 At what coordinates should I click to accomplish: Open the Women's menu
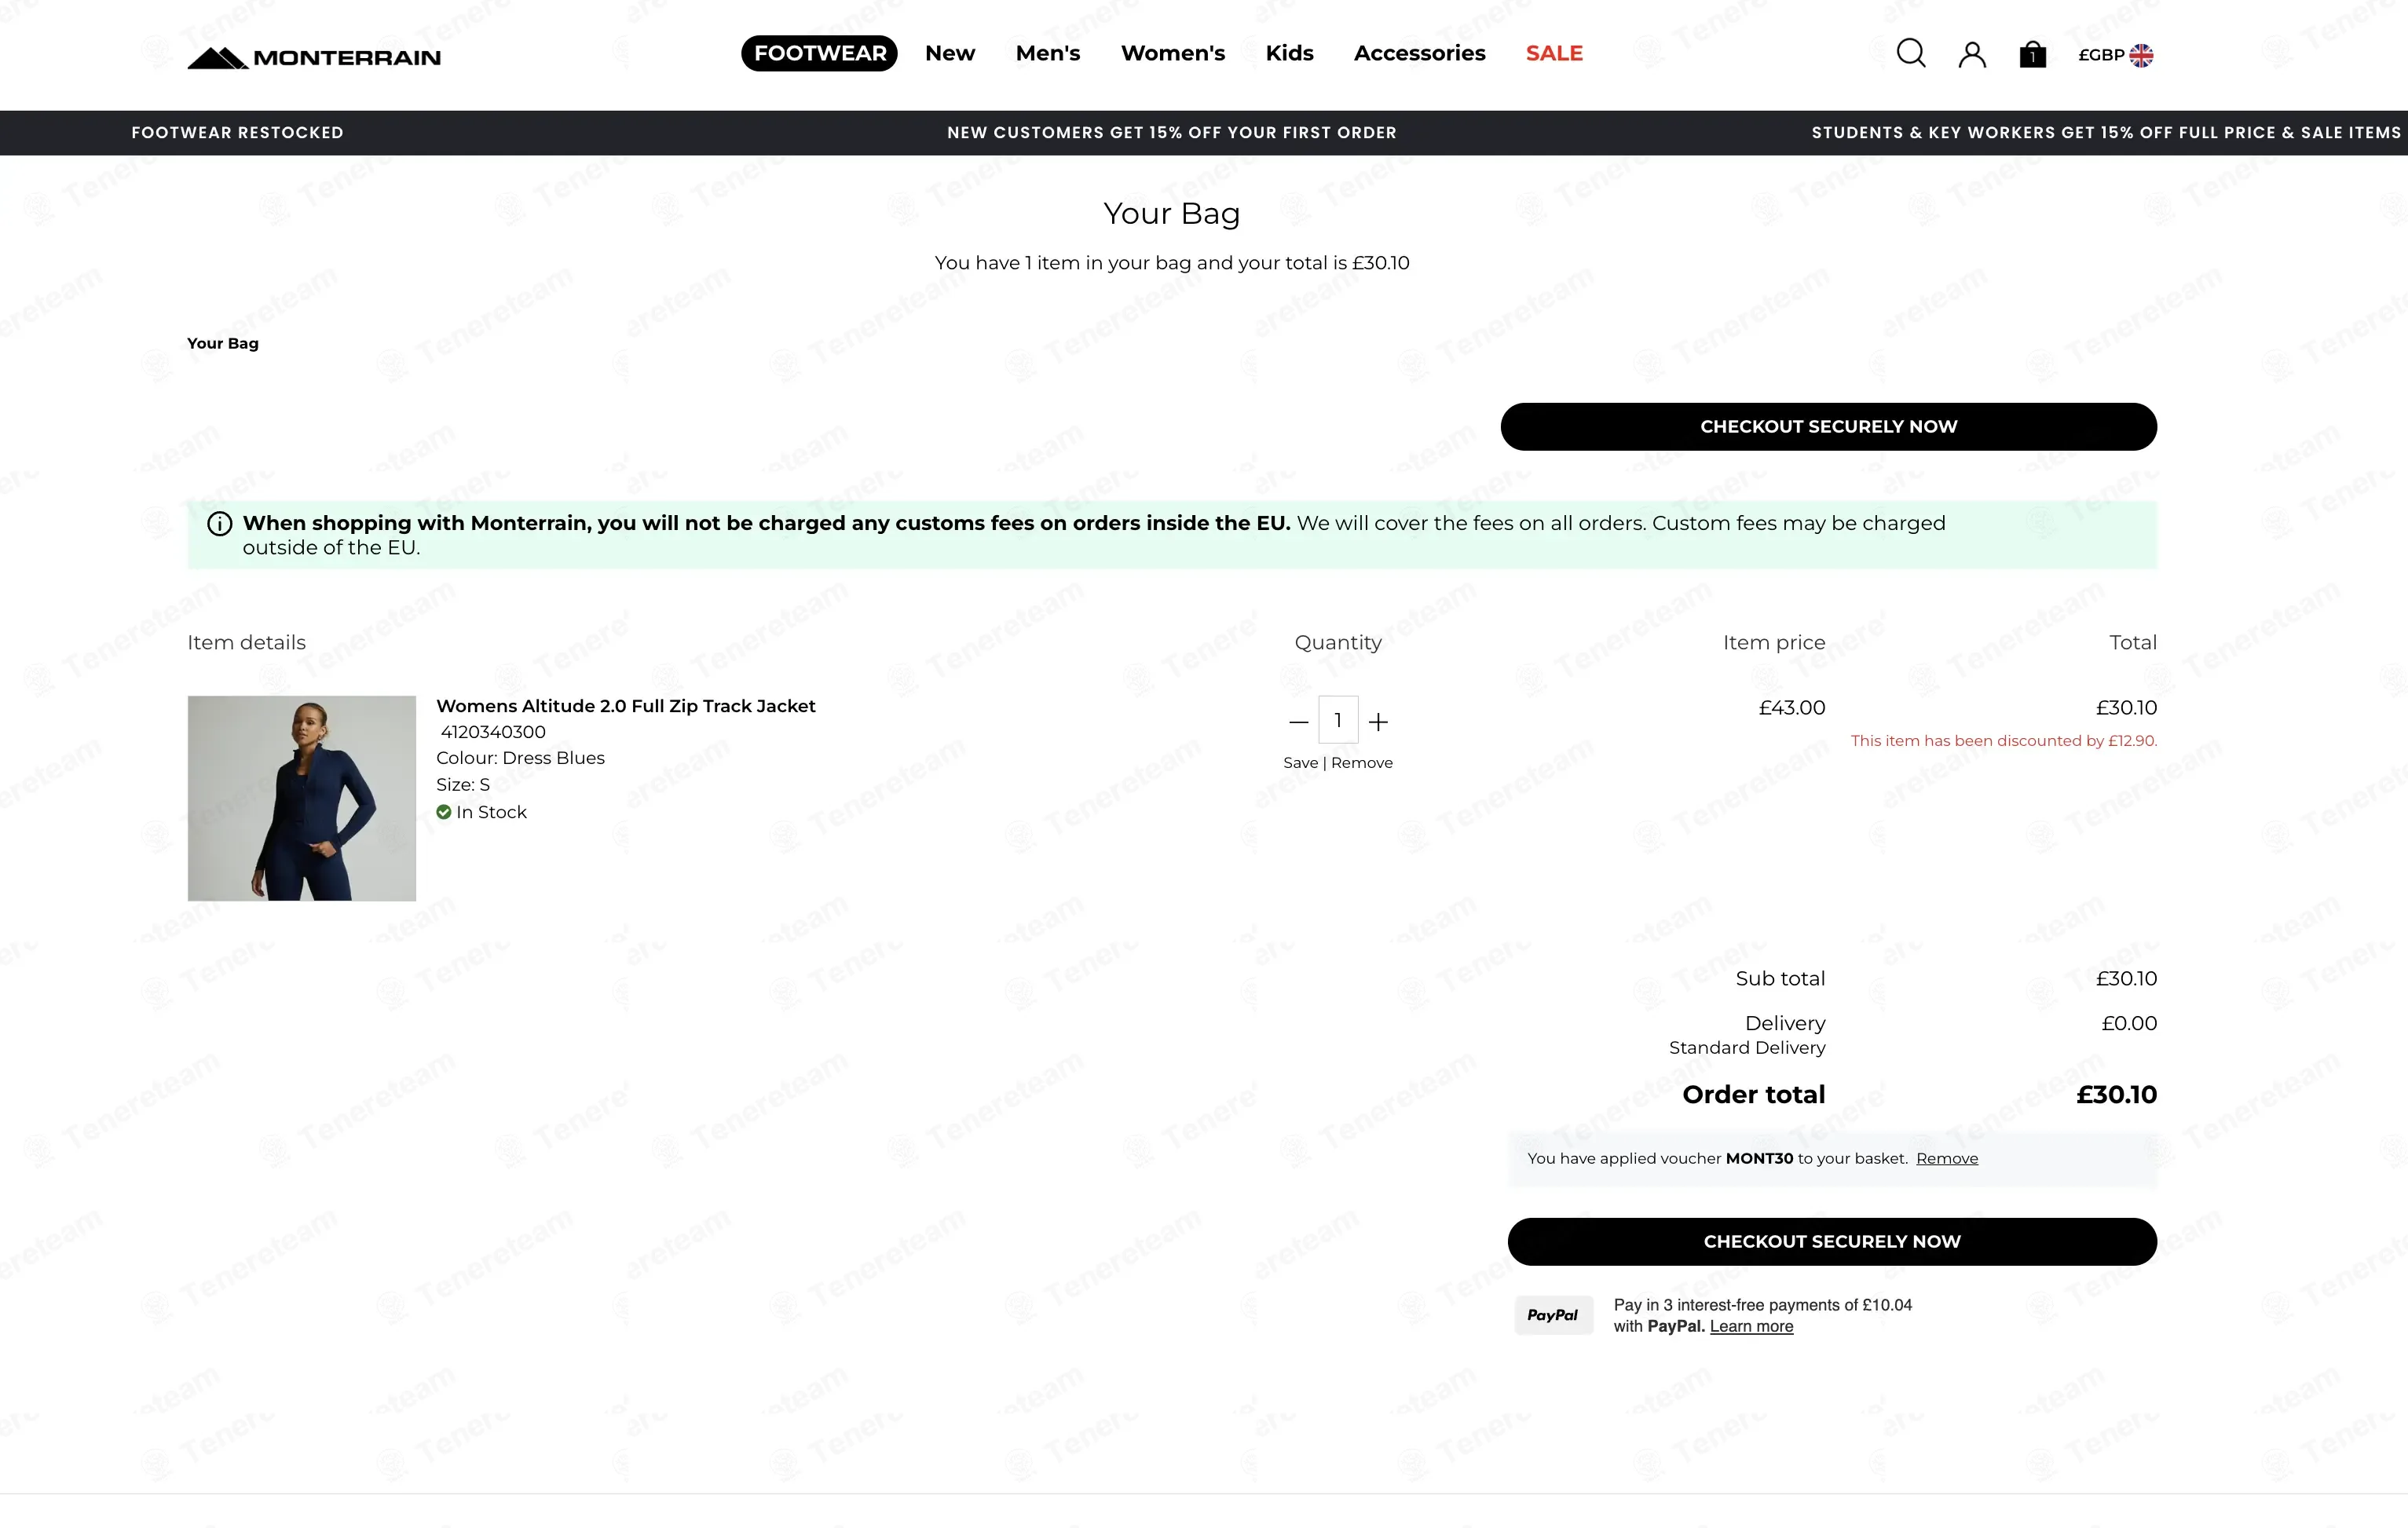click(x=1173, y=53)
